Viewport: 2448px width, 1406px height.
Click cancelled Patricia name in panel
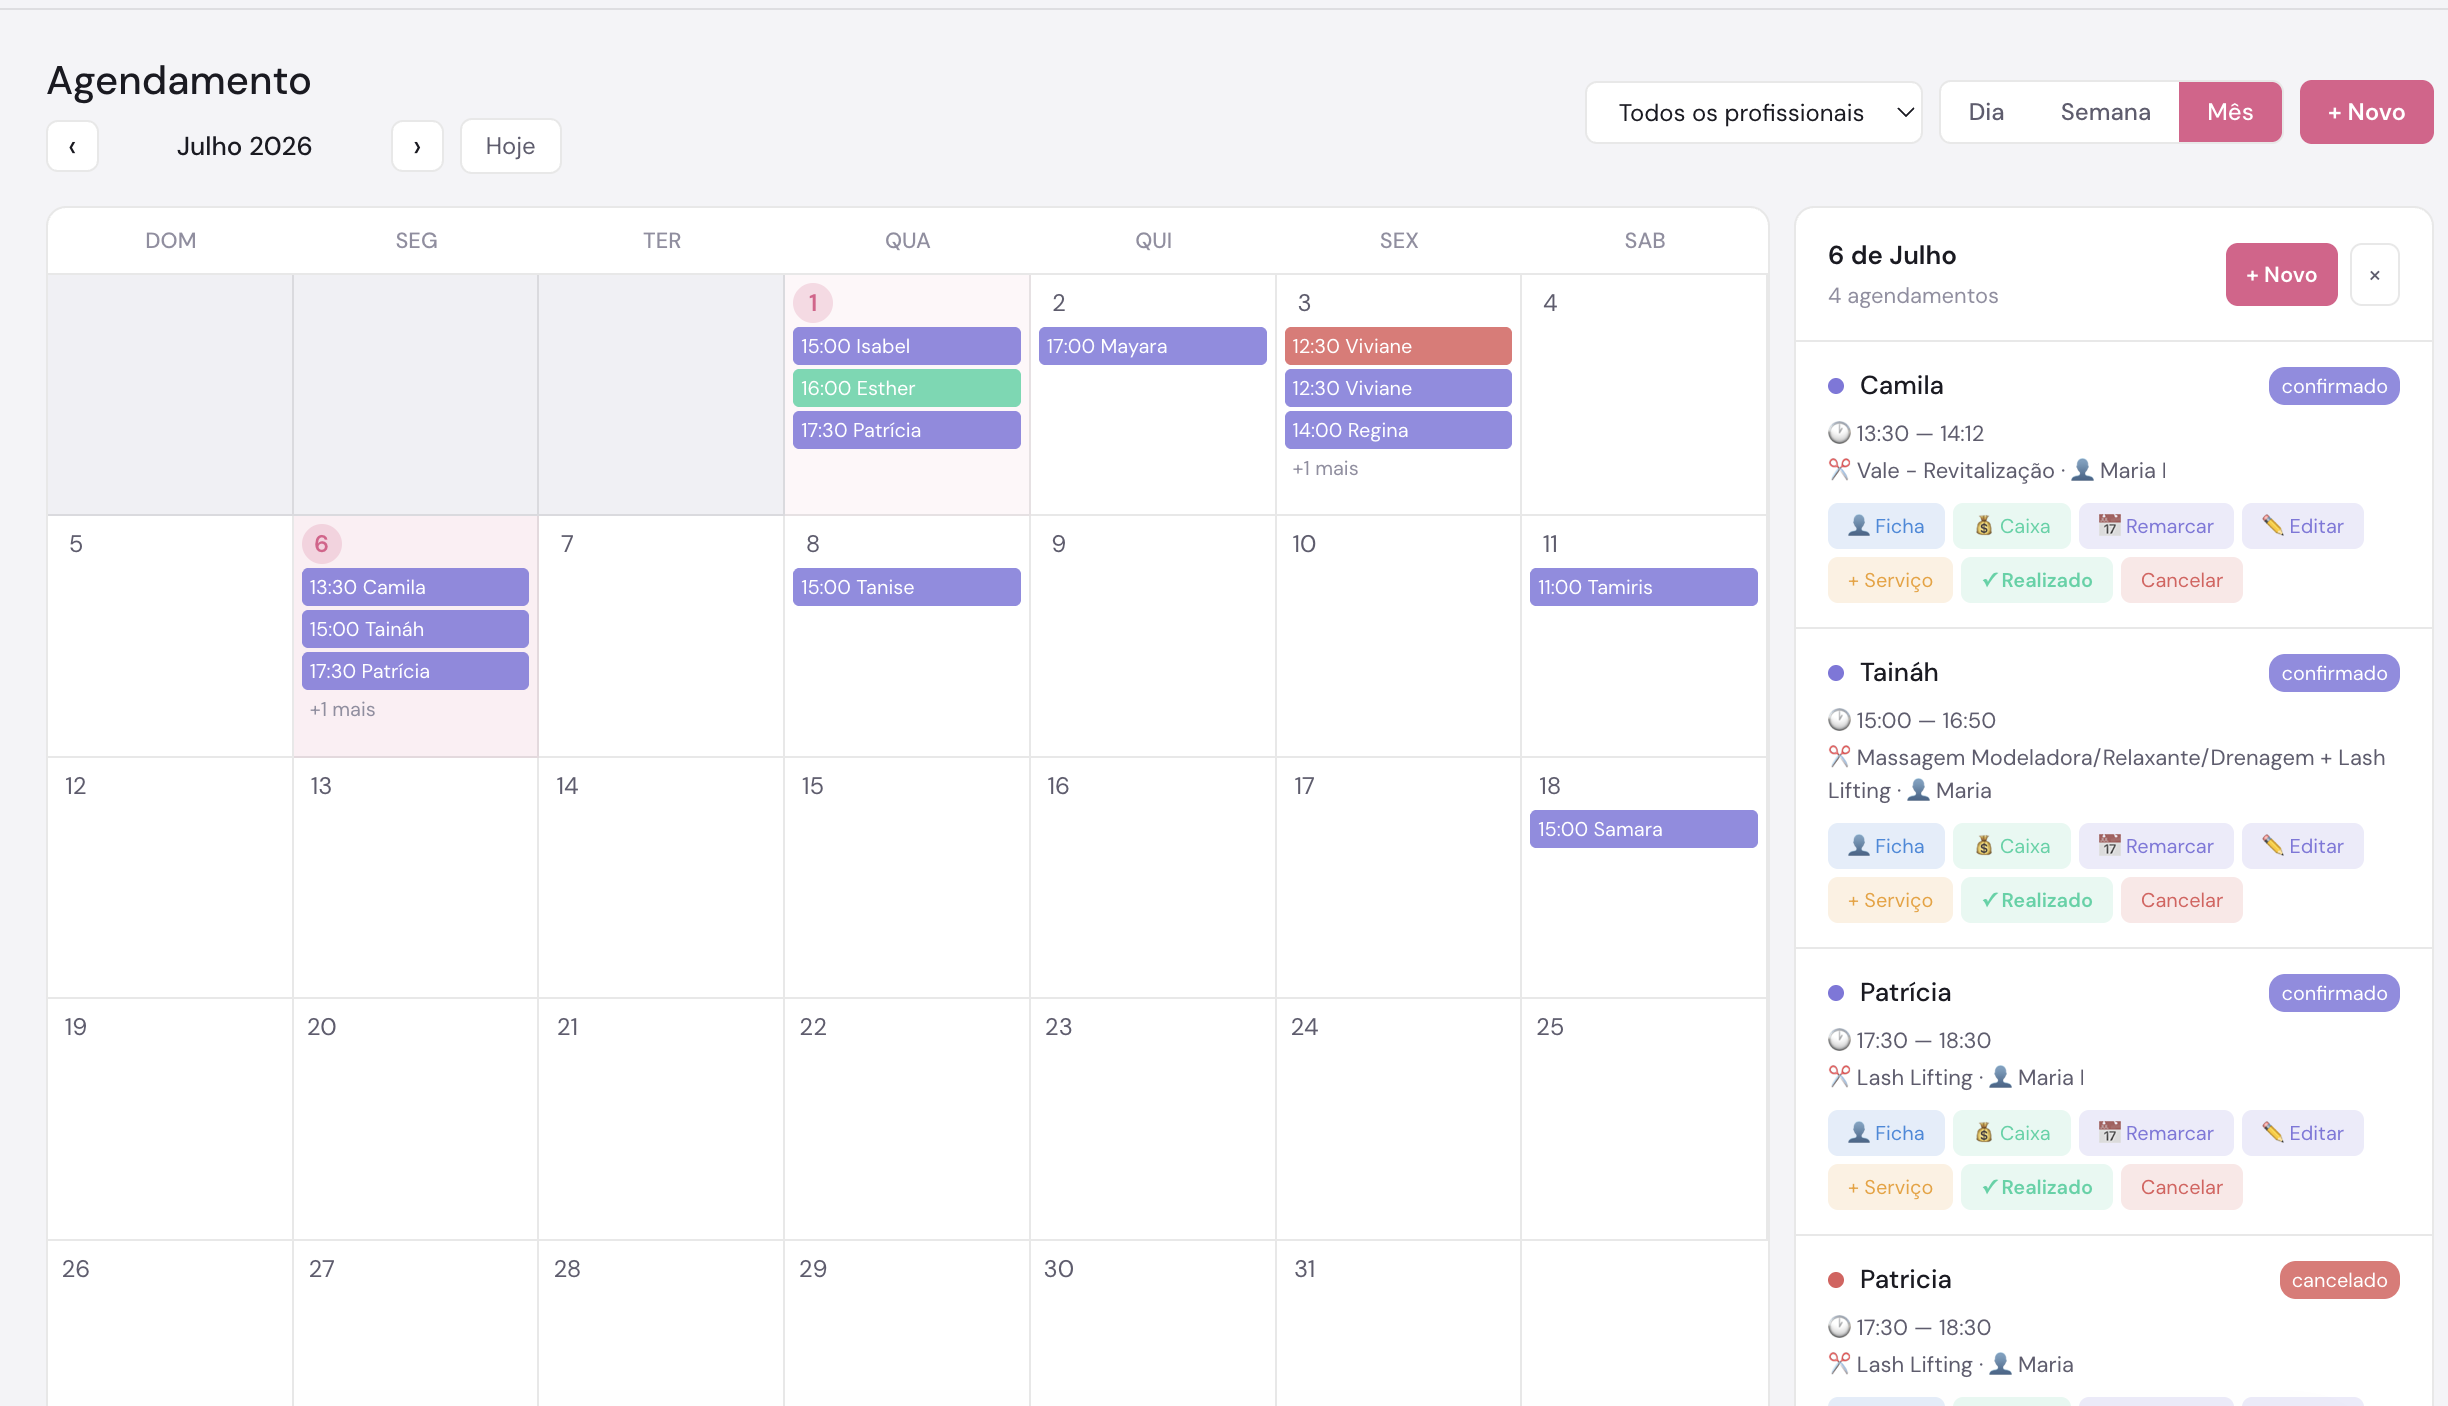pos(1905,1280)
